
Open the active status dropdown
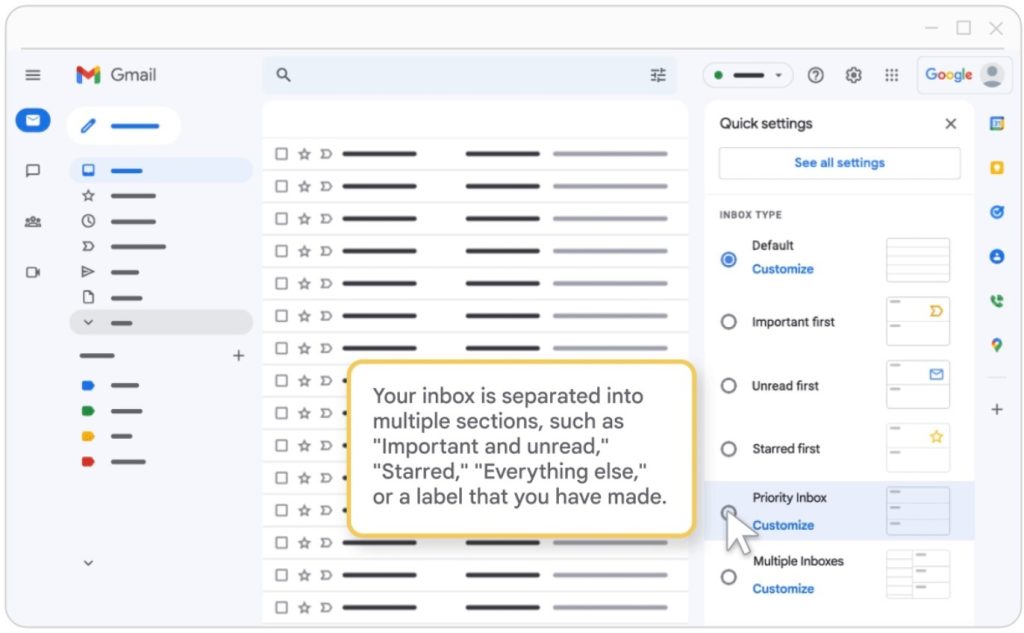[x=748, y=75]
